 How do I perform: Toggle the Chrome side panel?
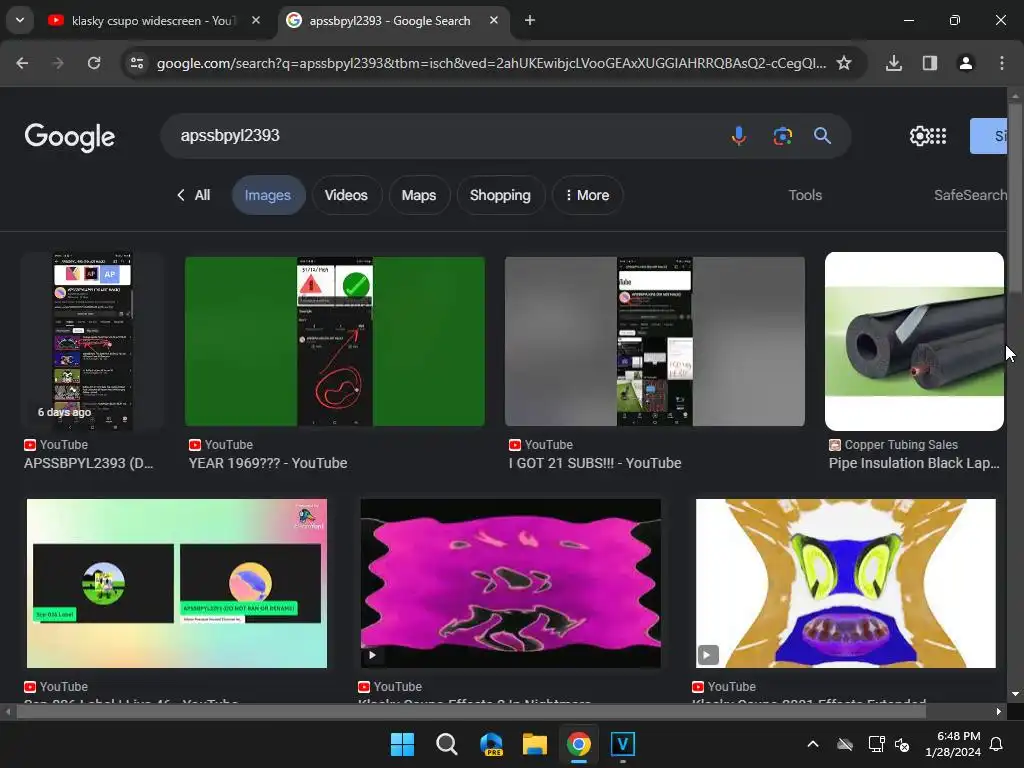click(930, 63)
